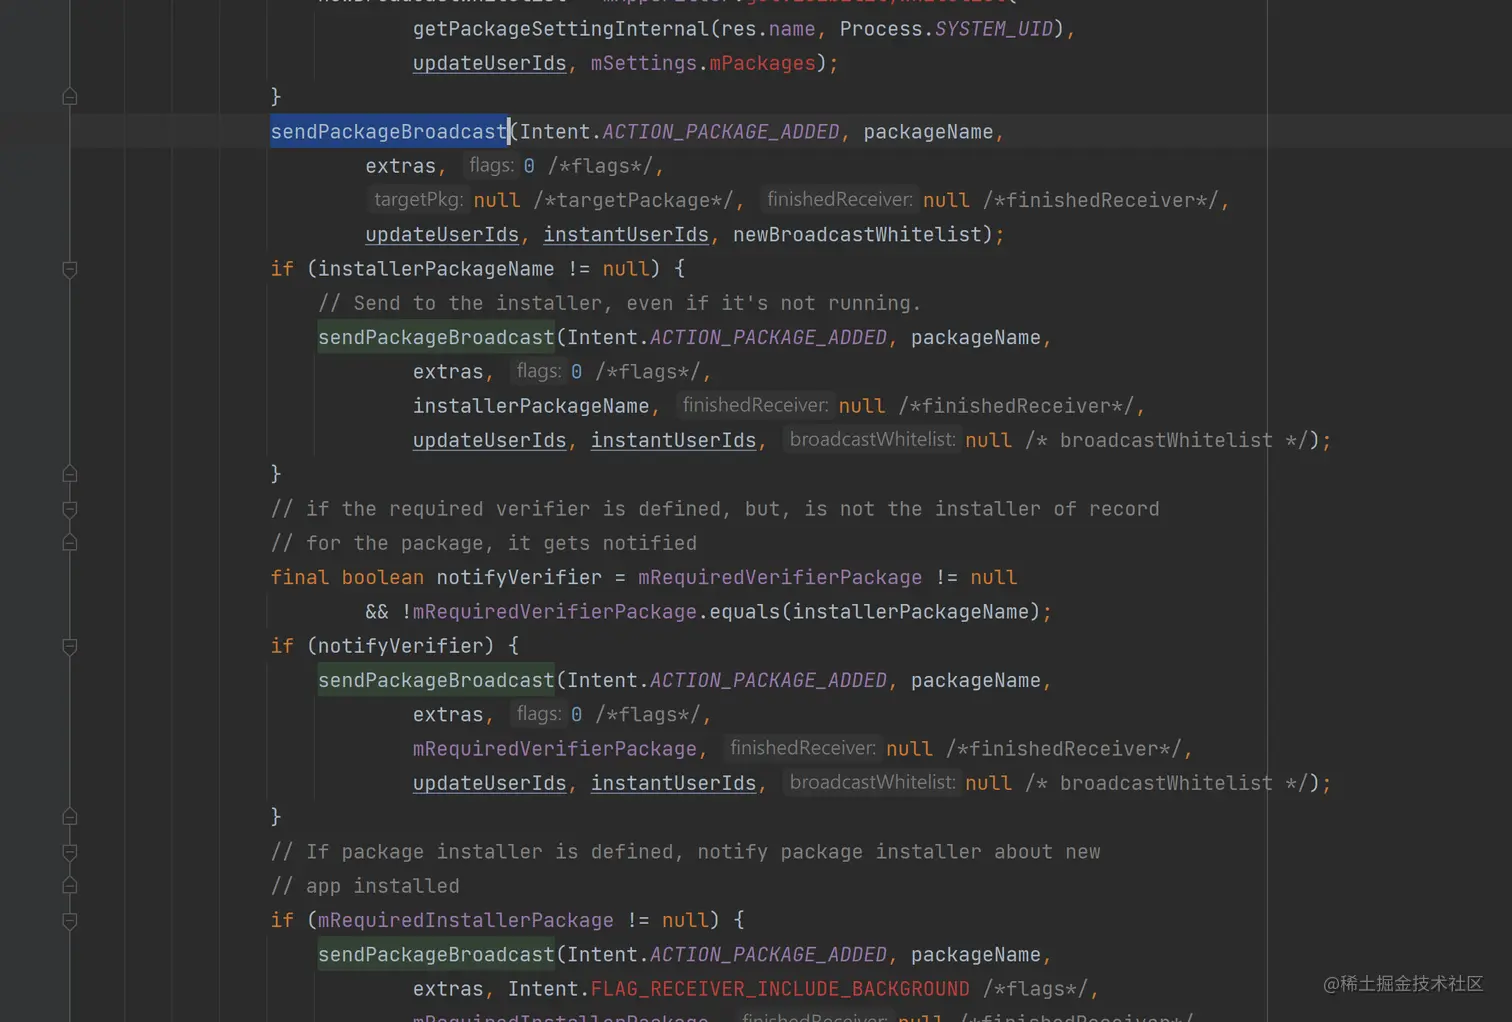
Task: Click /*targetPackage*/ comment
Action: click(x=634, y=200)
